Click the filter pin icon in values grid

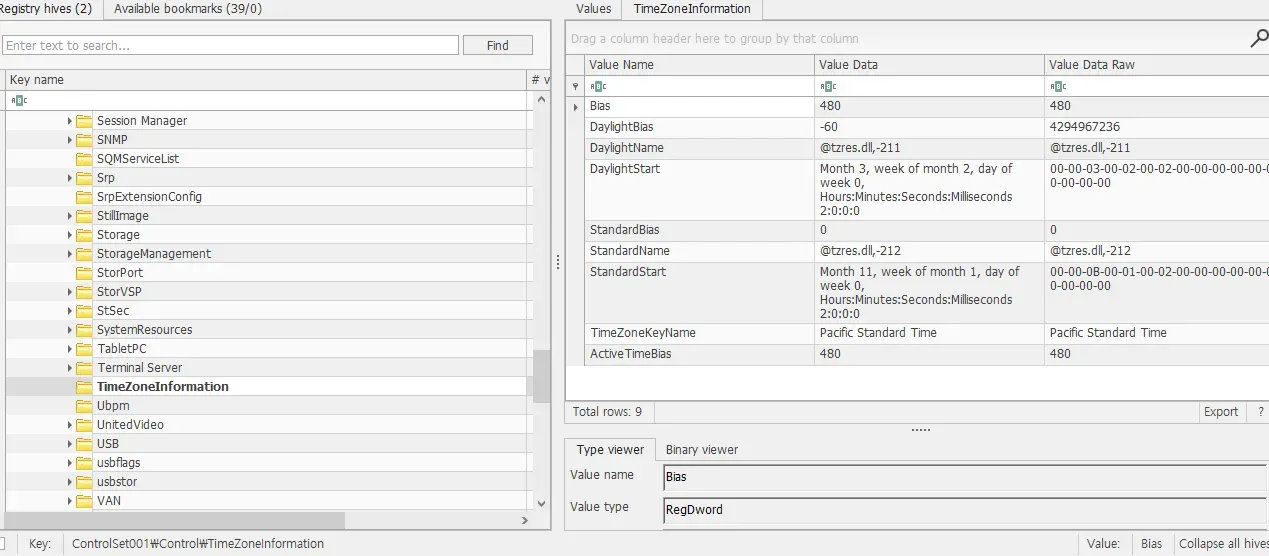pos(575,86)
